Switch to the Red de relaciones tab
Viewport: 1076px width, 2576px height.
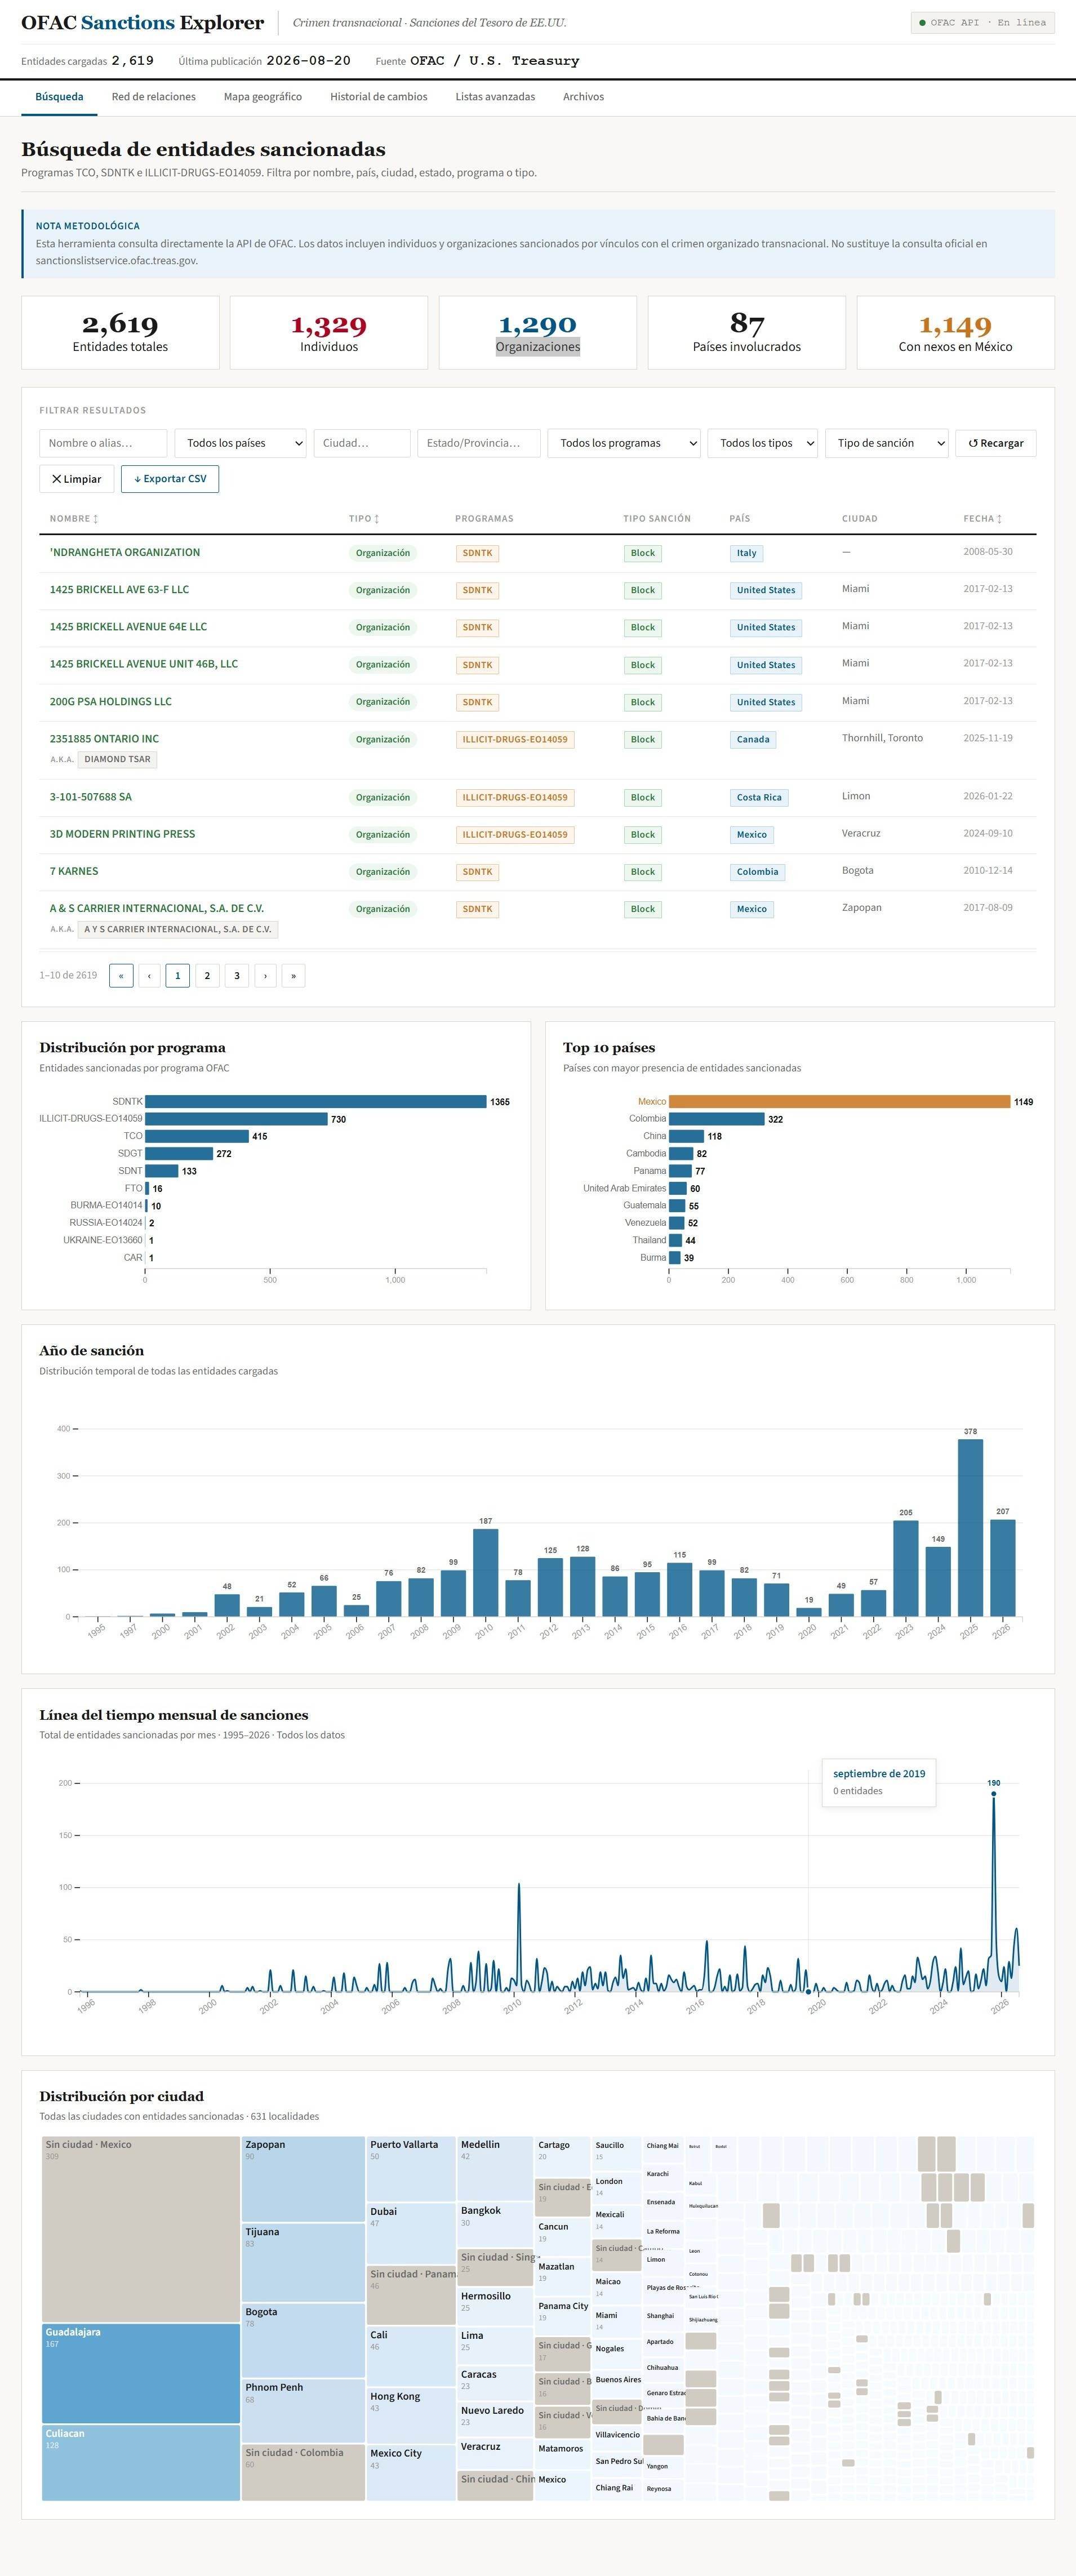click(x=154, y=97)
